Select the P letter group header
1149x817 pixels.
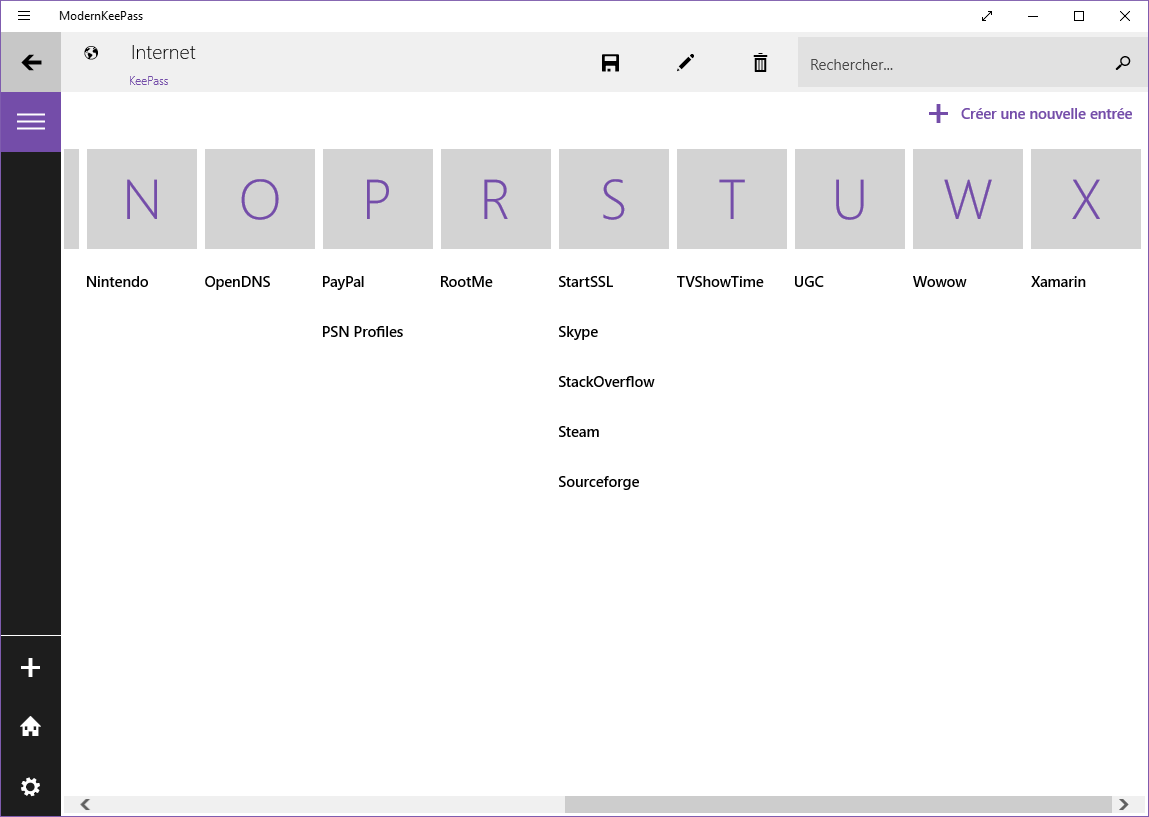[x=378, y=199]
